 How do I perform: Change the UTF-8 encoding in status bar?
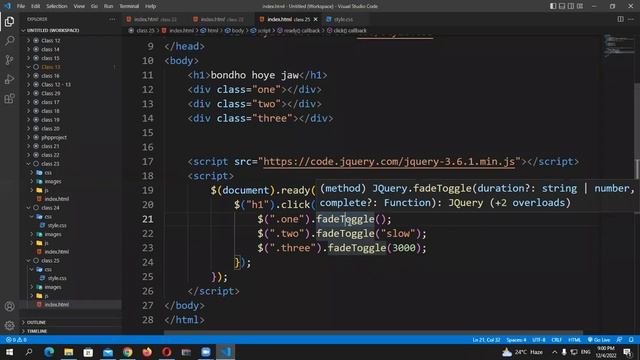click(539, 340)
